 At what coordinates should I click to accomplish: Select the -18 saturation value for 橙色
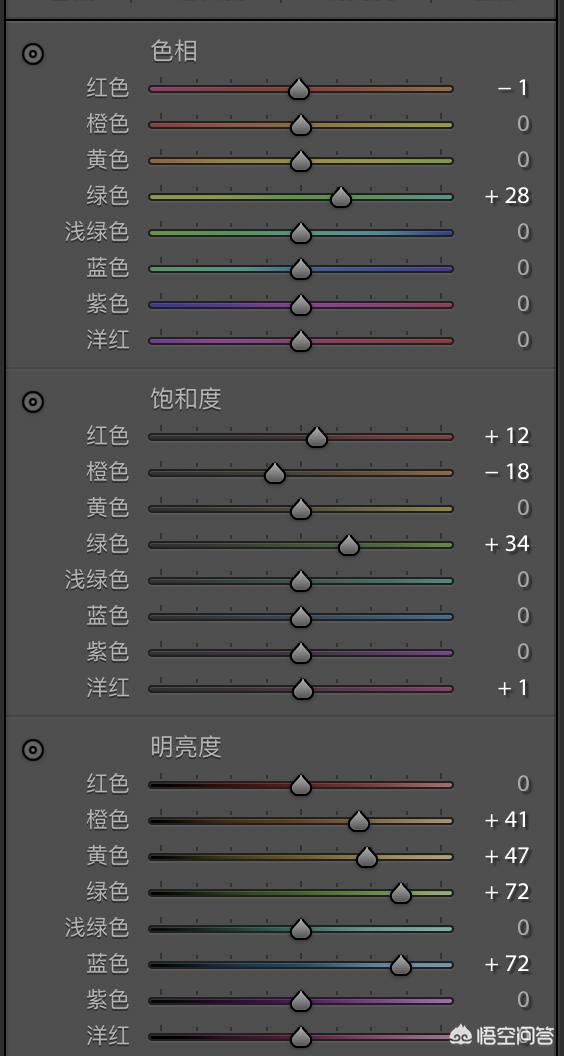pyautogui.click(x=507, y=472)
